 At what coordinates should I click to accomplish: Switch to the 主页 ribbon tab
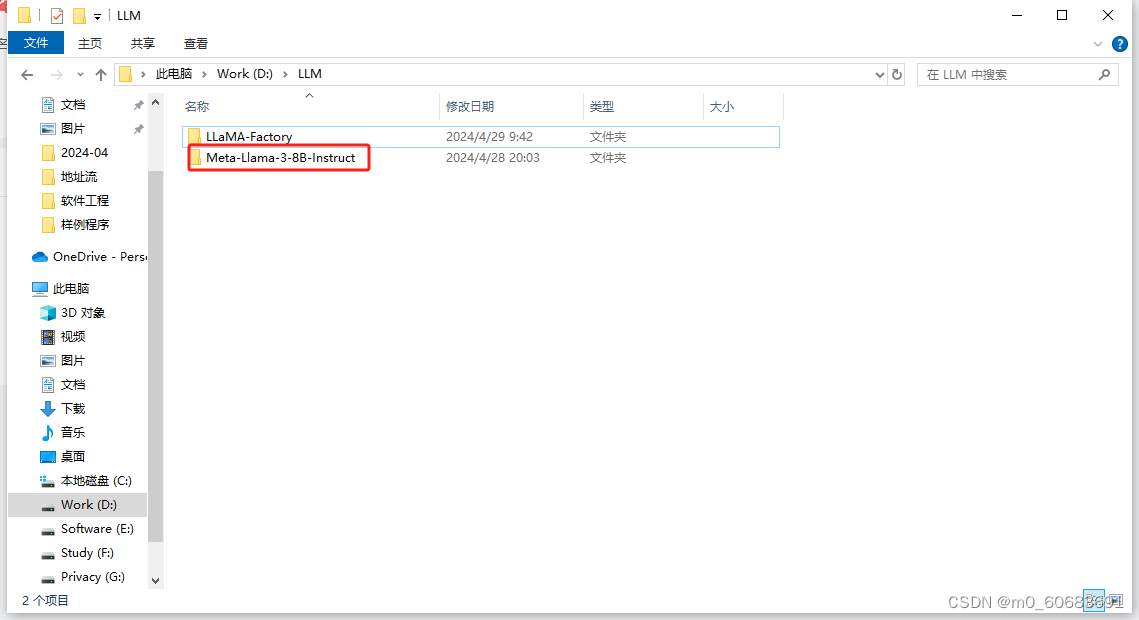tap(90, 44)
